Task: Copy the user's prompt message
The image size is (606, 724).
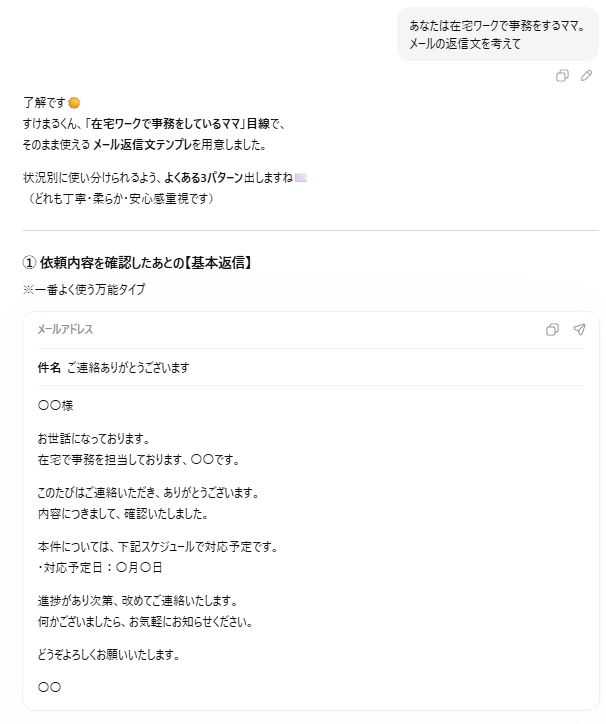Action: (x=562, y=76)
